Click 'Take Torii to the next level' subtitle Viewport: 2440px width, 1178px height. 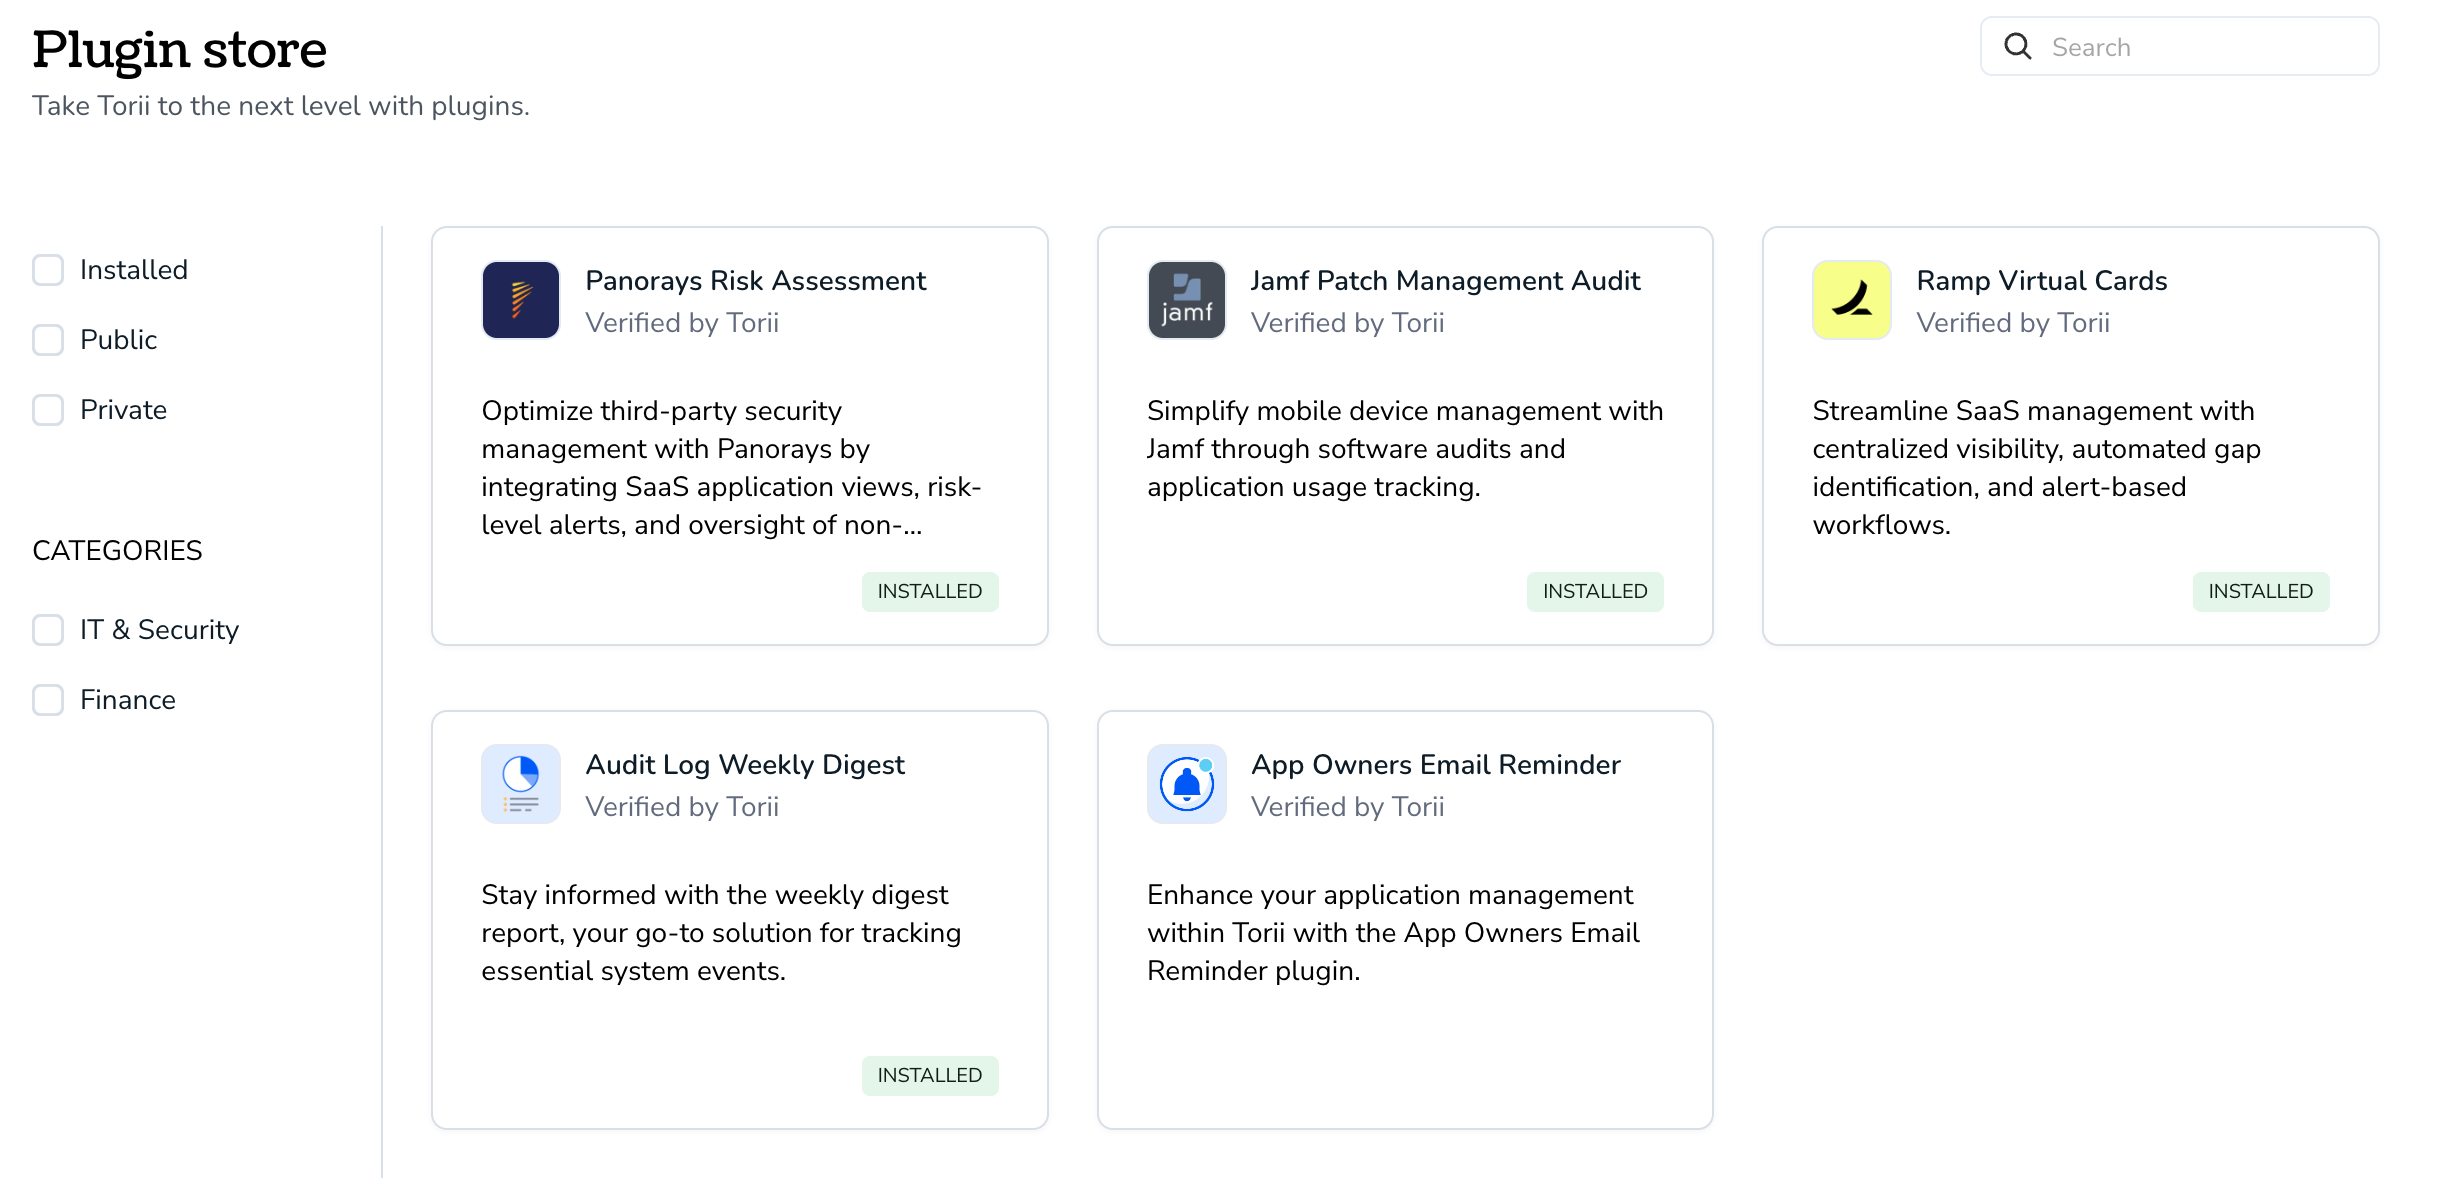tap(281, 106)
